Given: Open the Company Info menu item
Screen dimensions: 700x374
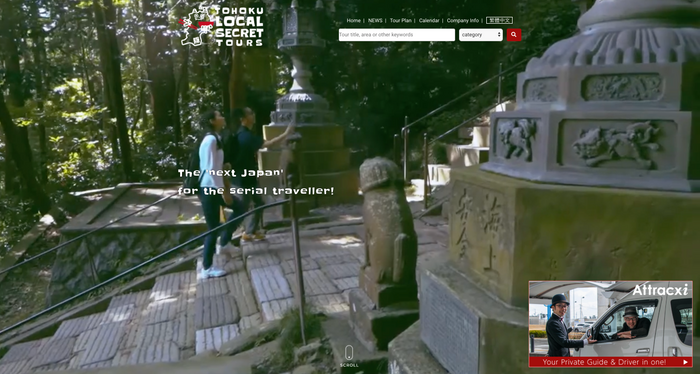Looking at the screenshot, I should pyautogui.click(x=462, y=21).
